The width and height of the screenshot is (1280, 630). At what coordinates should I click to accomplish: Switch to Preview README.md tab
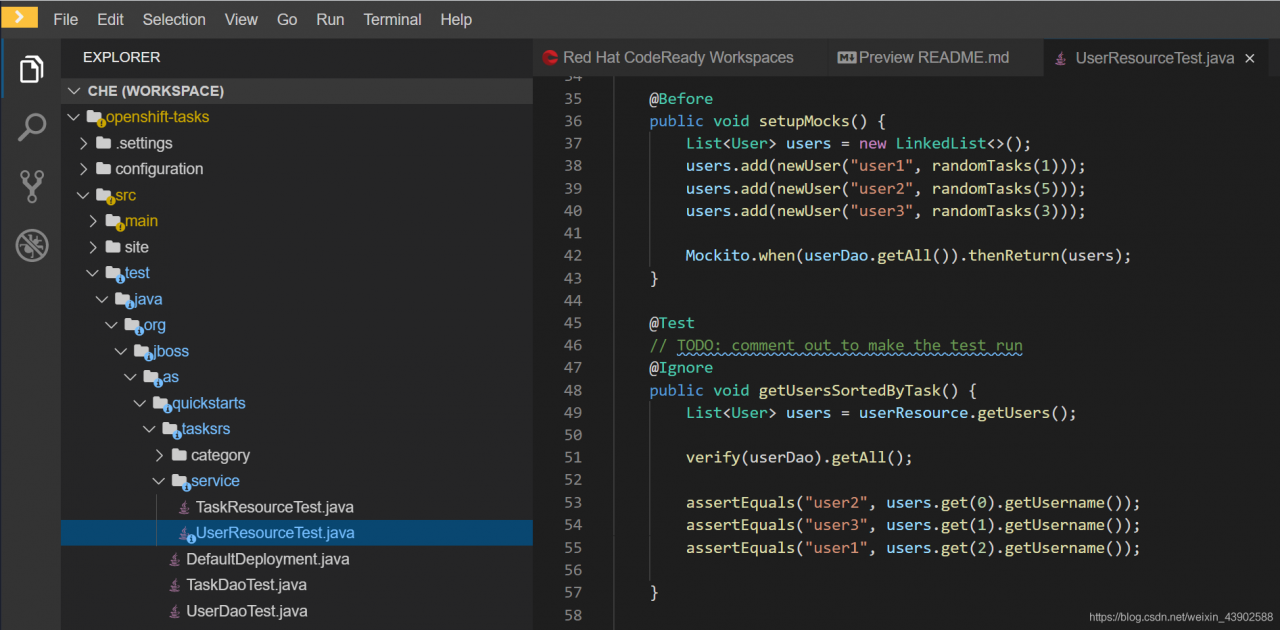(x=933, y=58)
